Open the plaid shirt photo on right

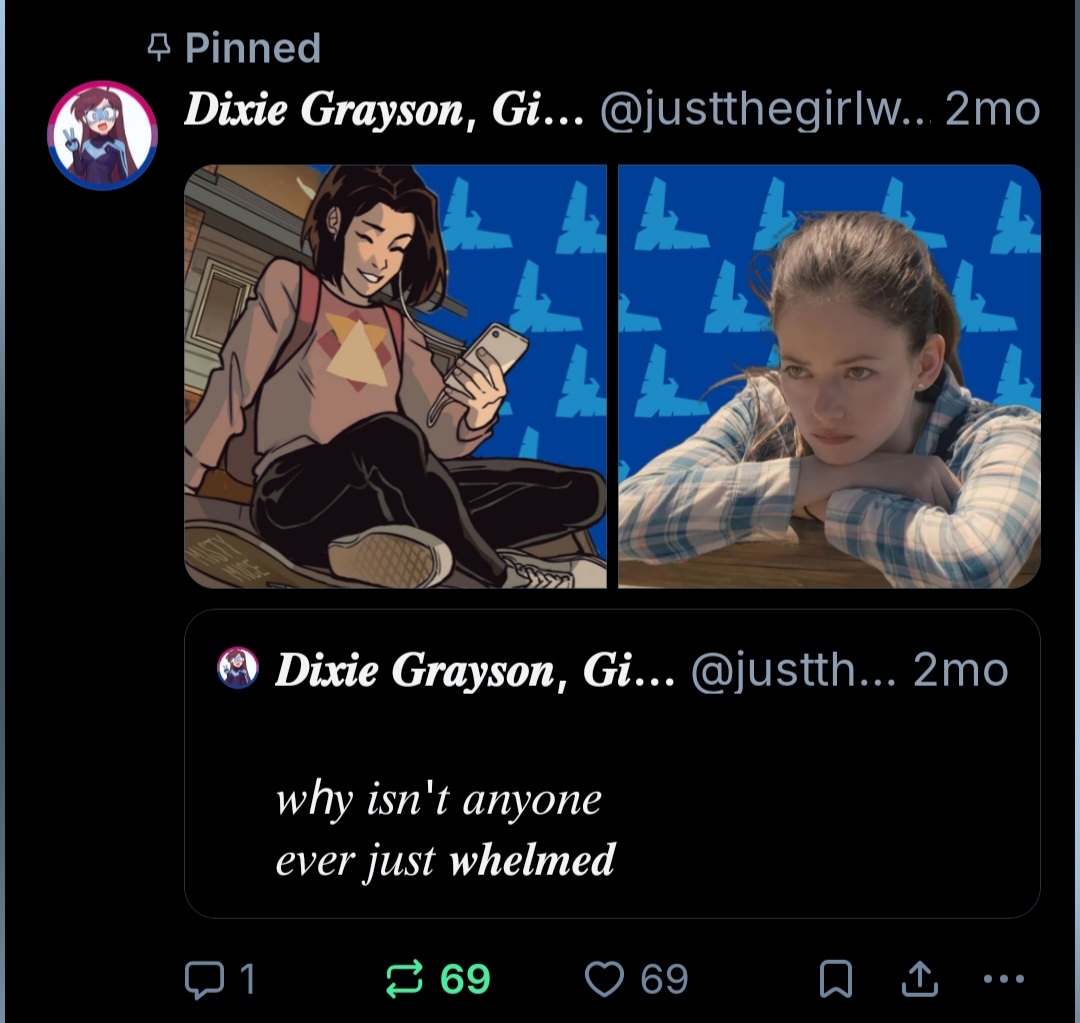[x=829, y=376]
